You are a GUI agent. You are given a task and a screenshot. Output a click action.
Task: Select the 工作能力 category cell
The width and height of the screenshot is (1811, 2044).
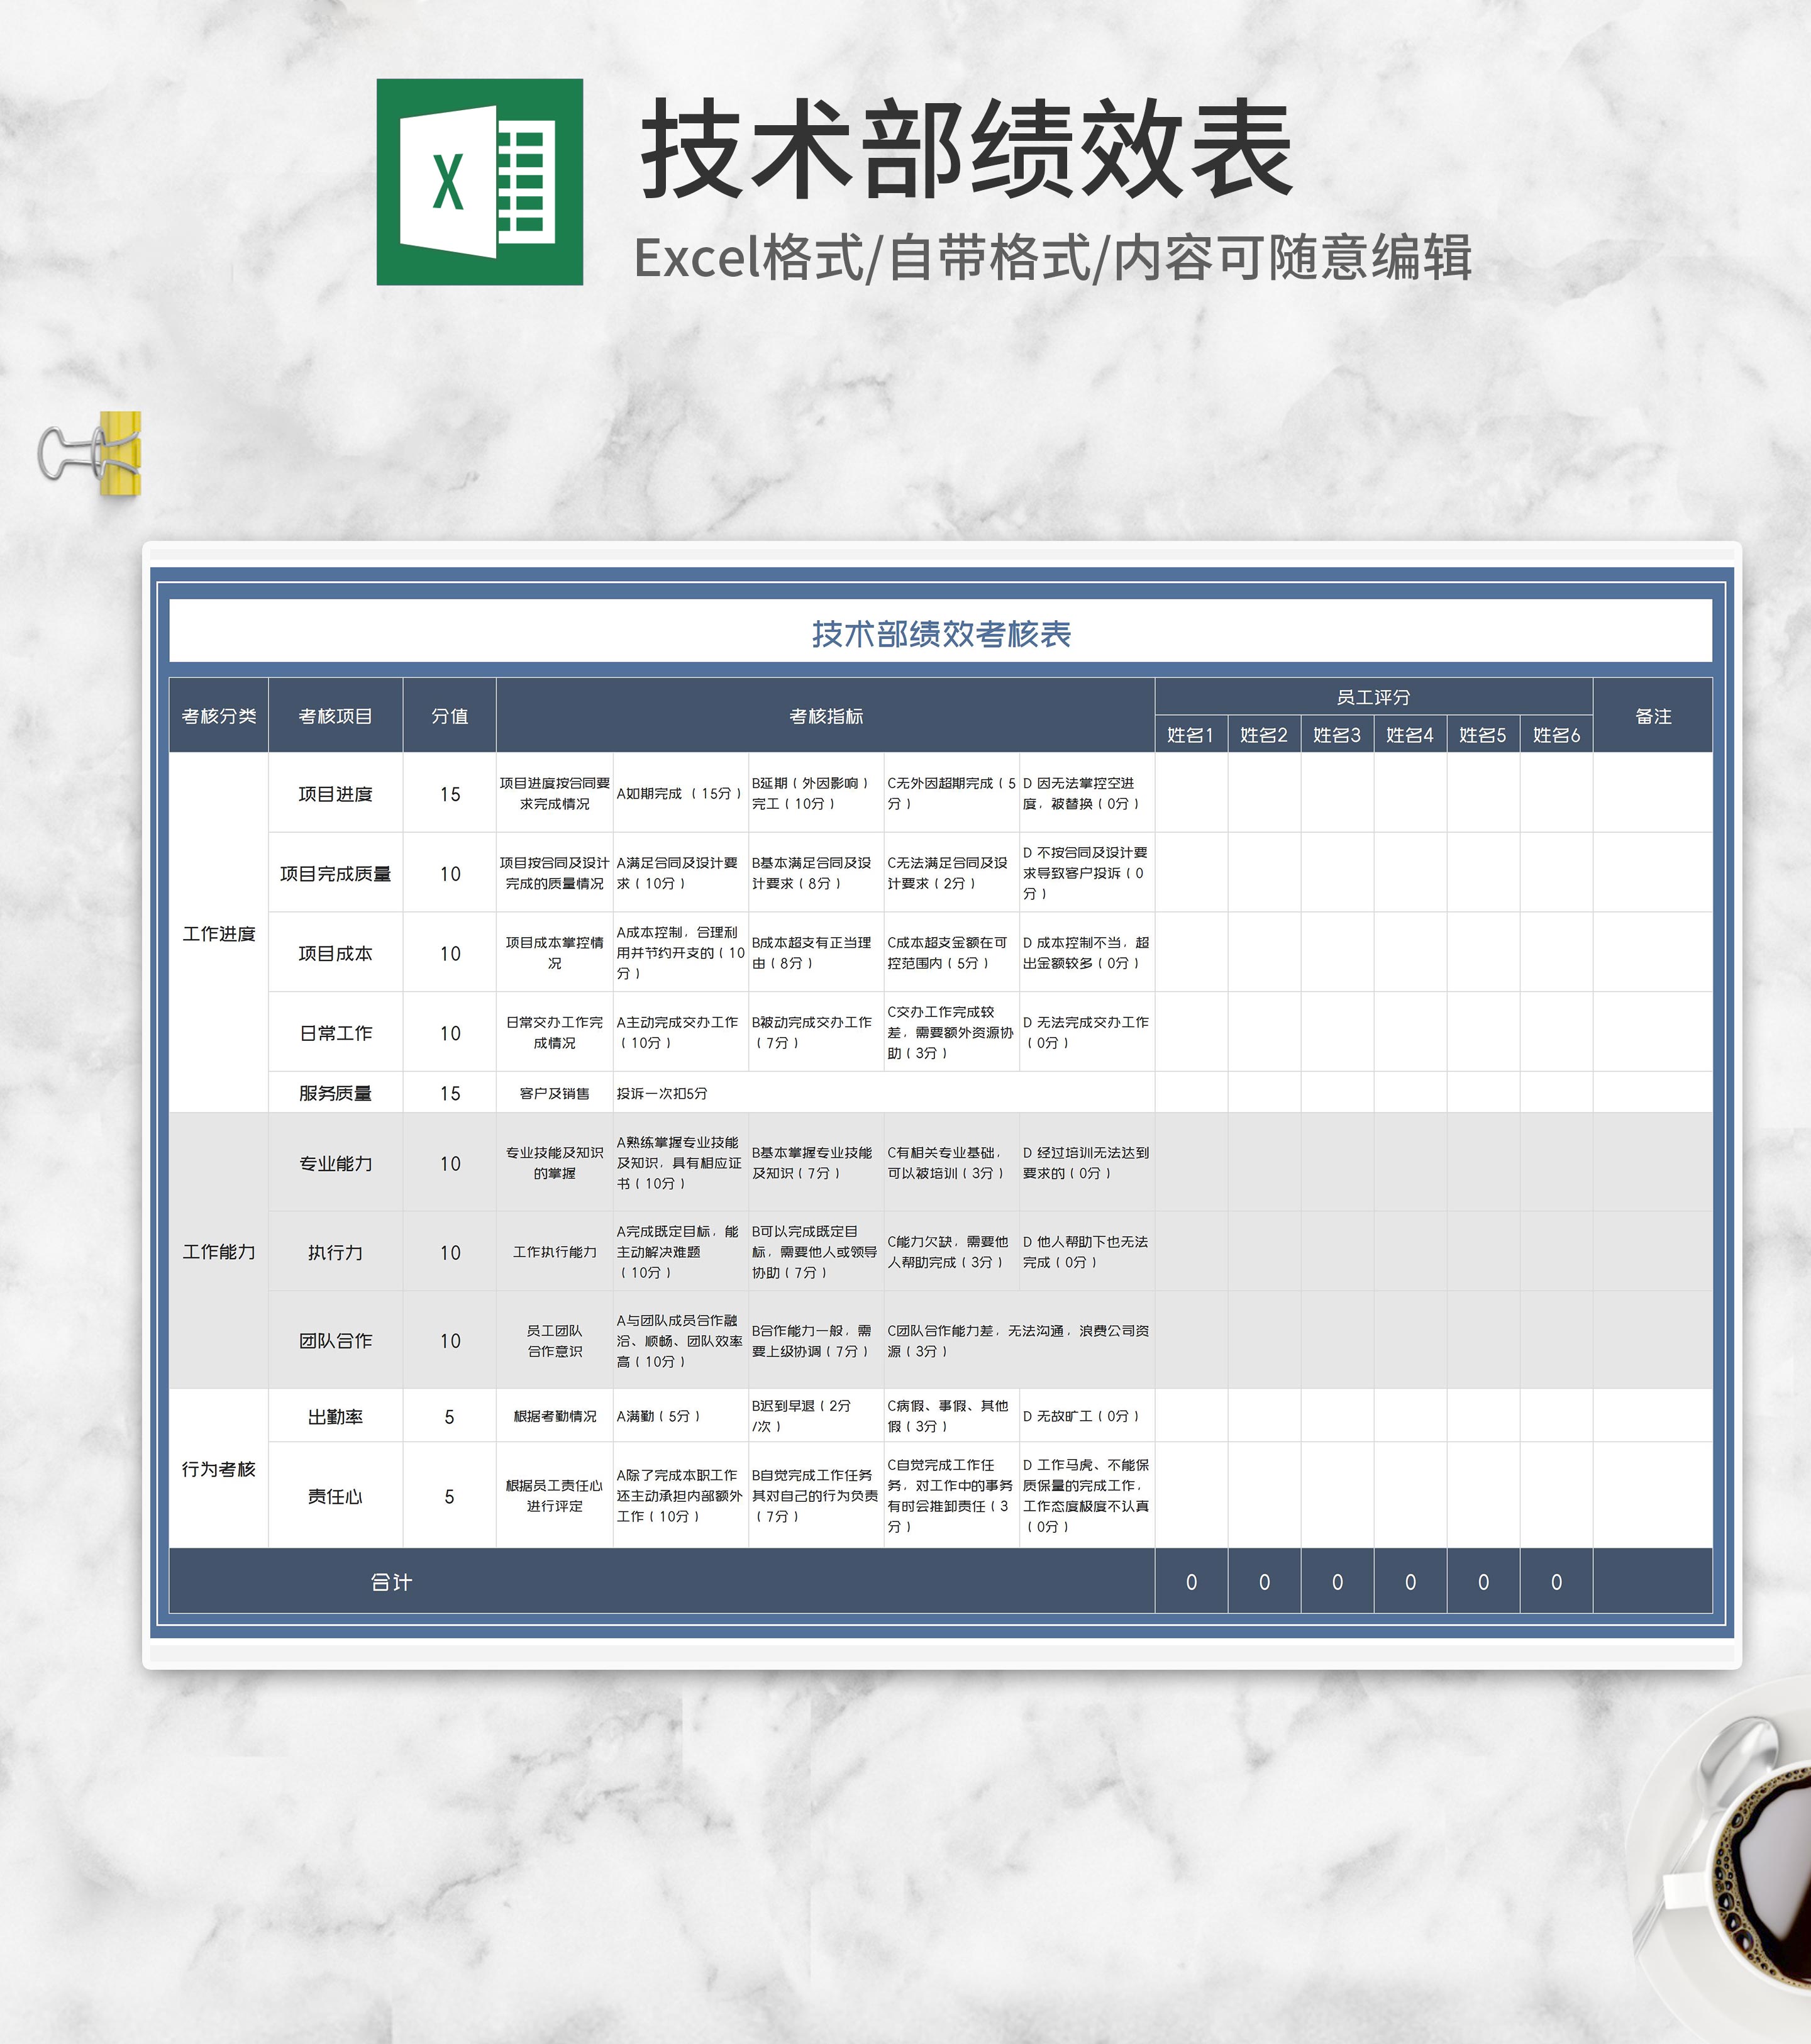[219, 1251]
